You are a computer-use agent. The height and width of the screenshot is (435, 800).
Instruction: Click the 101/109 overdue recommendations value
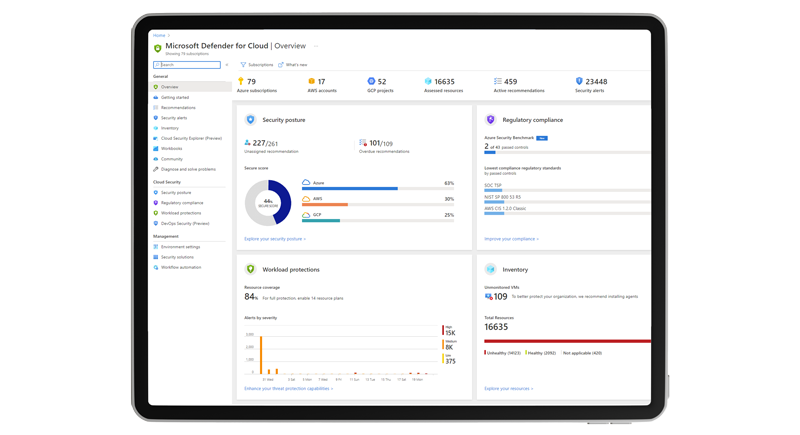(381, 143)
